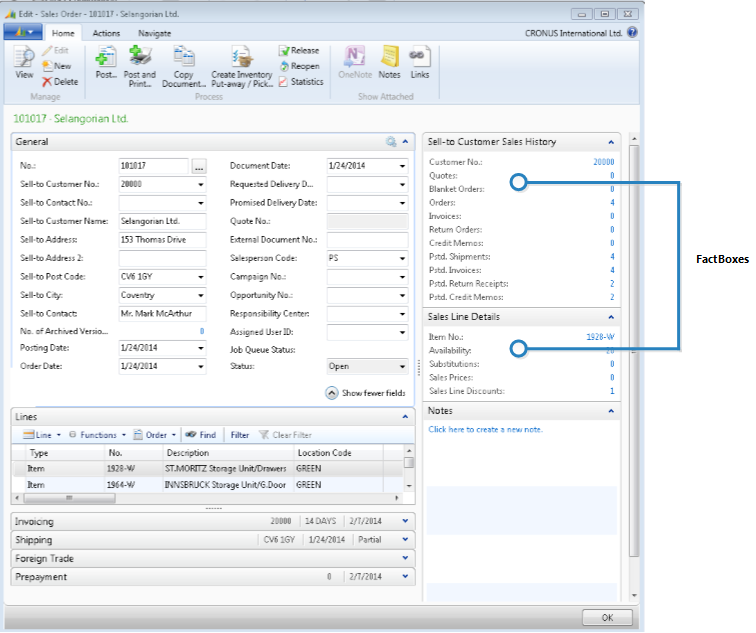Click the Post icon in ribbon

coord(106,59)
